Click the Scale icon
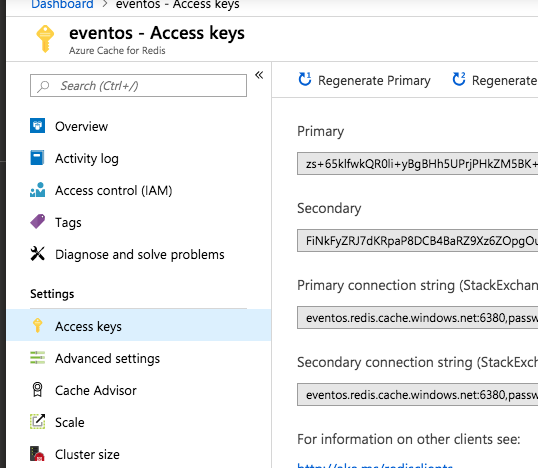Screen dimensions: 538x468 click(x=37, y=422)
